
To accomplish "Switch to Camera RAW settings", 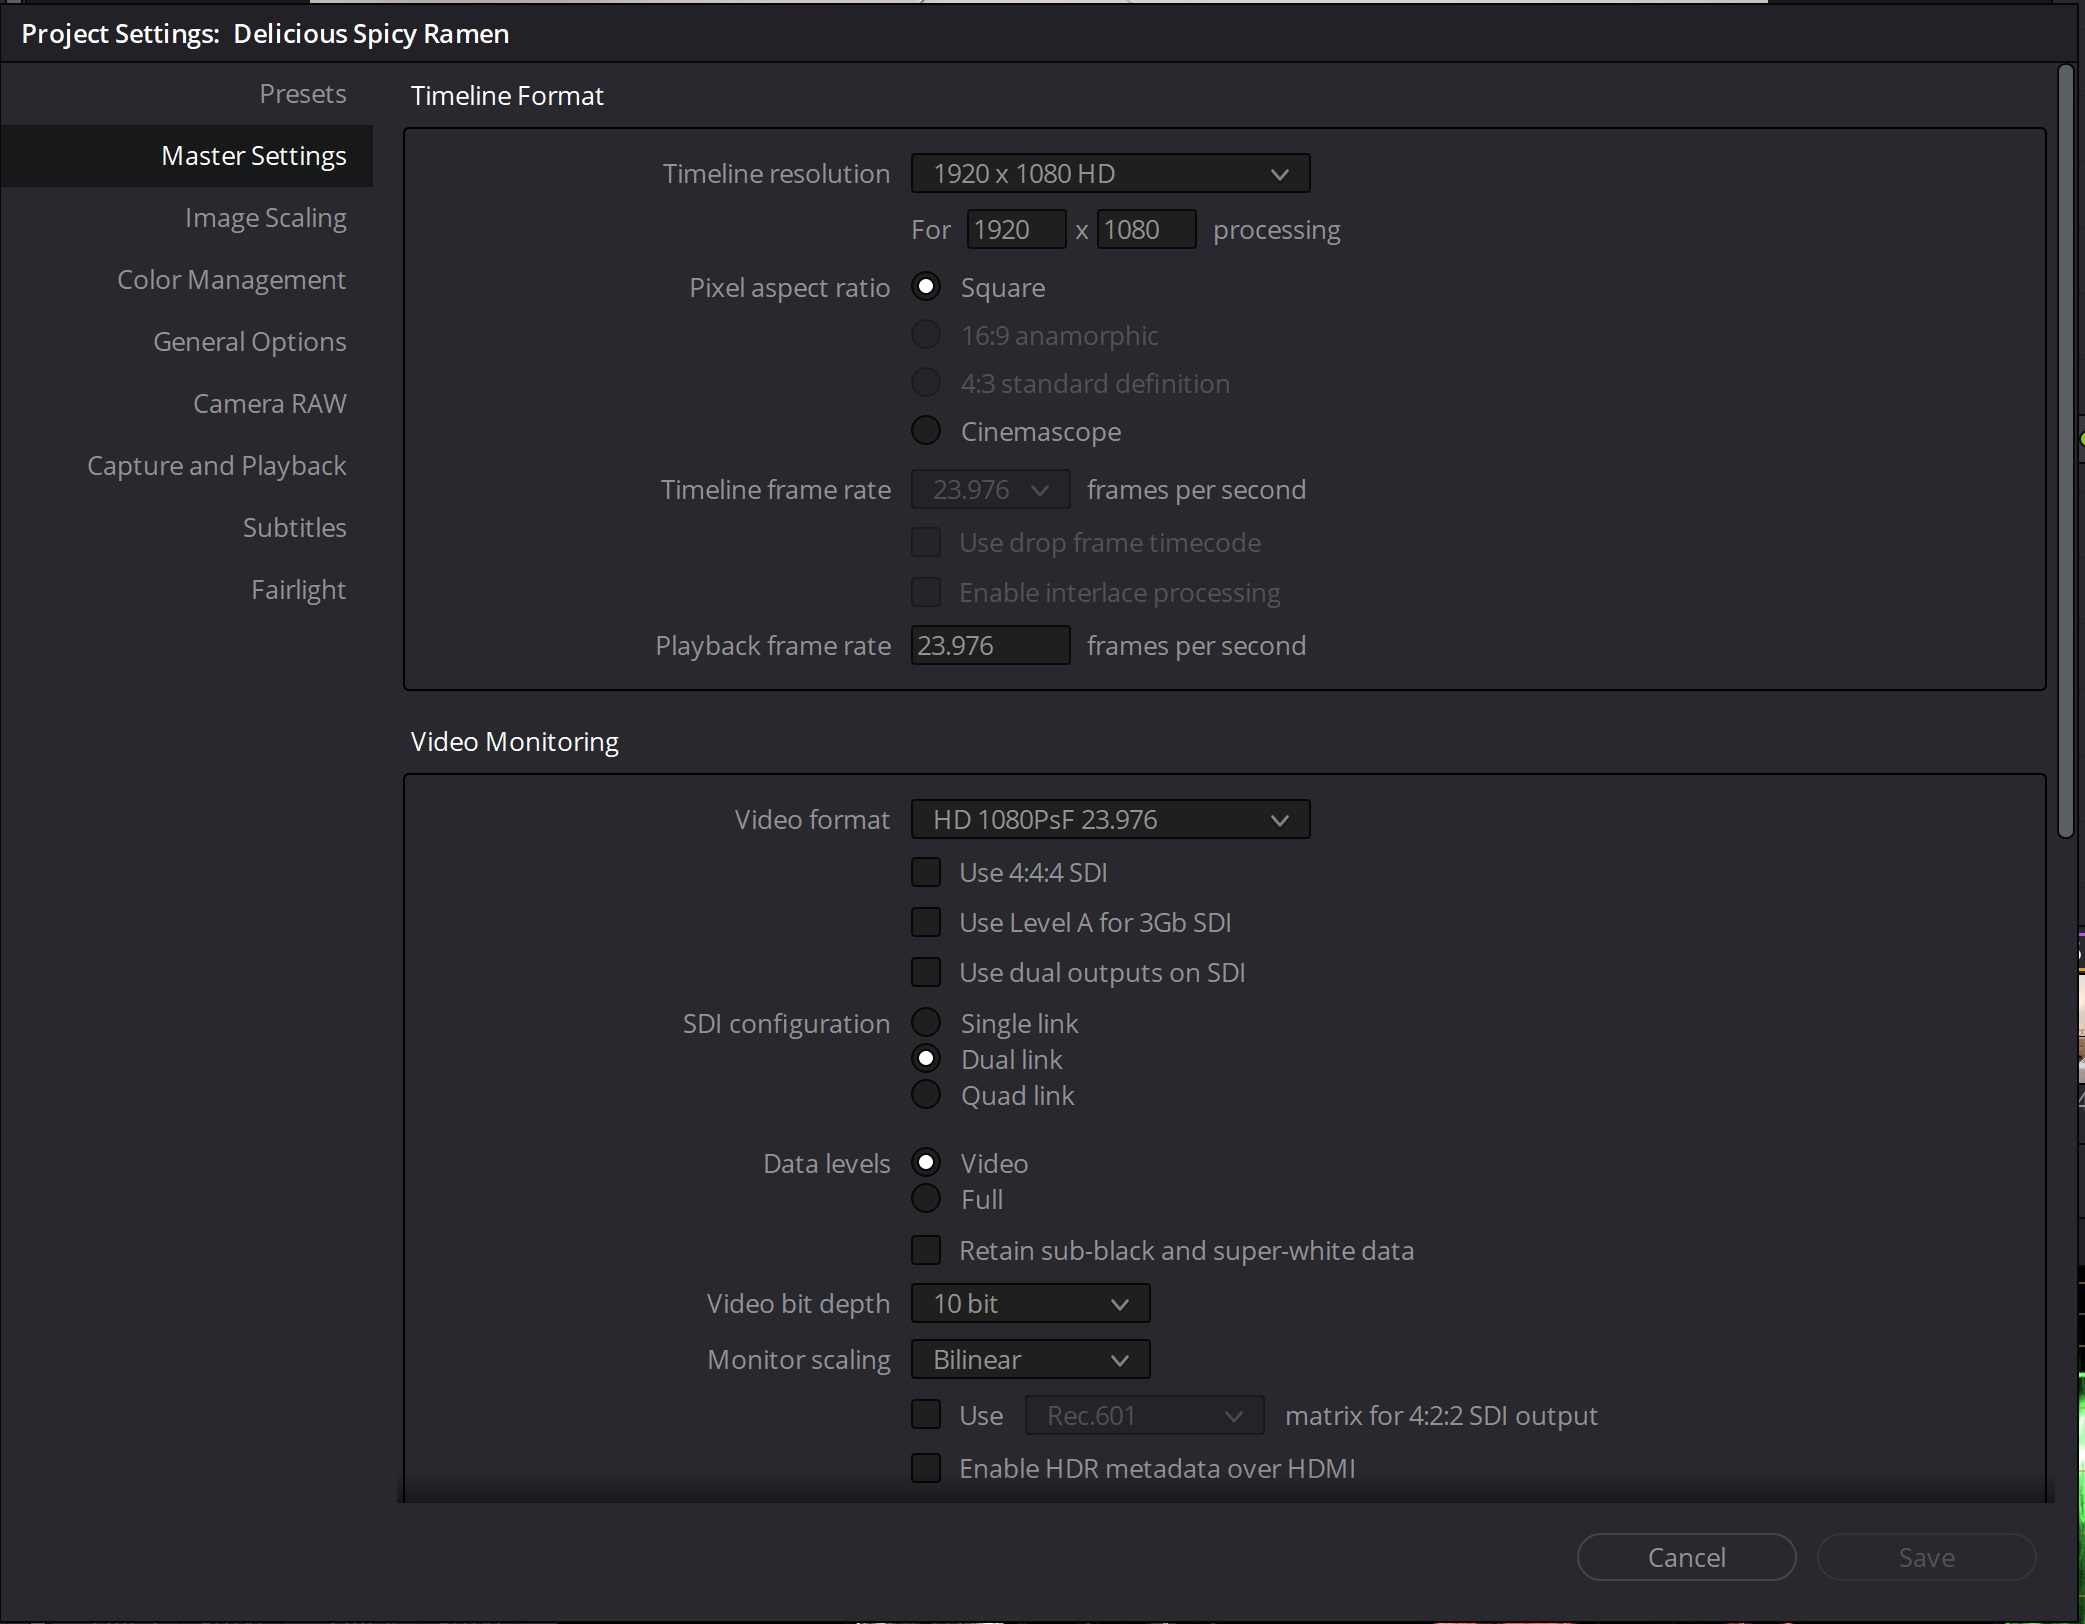I will click(269, 404).
